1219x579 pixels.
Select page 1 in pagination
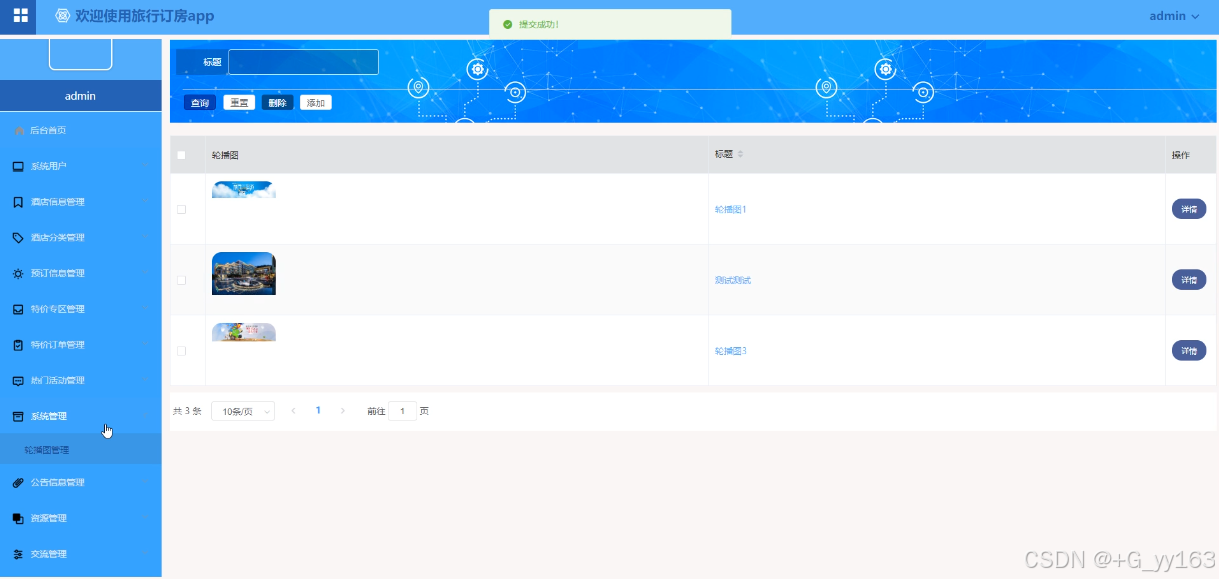coord(318,411)
